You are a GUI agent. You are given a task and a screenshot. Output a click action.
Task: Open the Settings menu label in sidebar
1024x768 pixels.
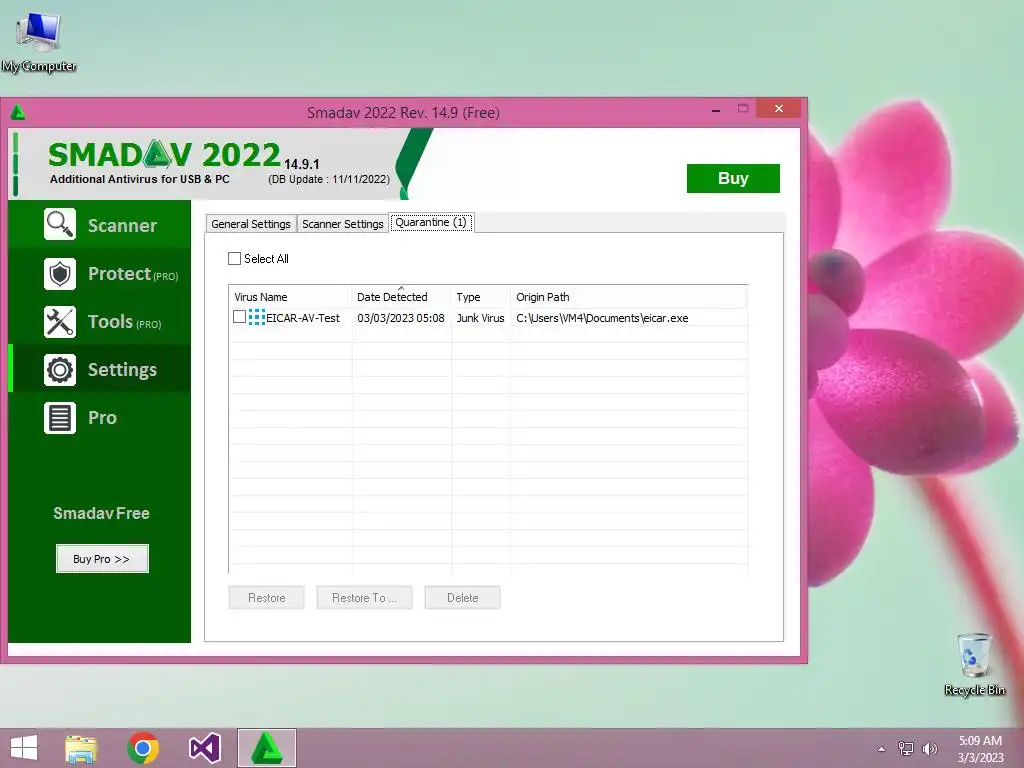[x=122, y=370]
